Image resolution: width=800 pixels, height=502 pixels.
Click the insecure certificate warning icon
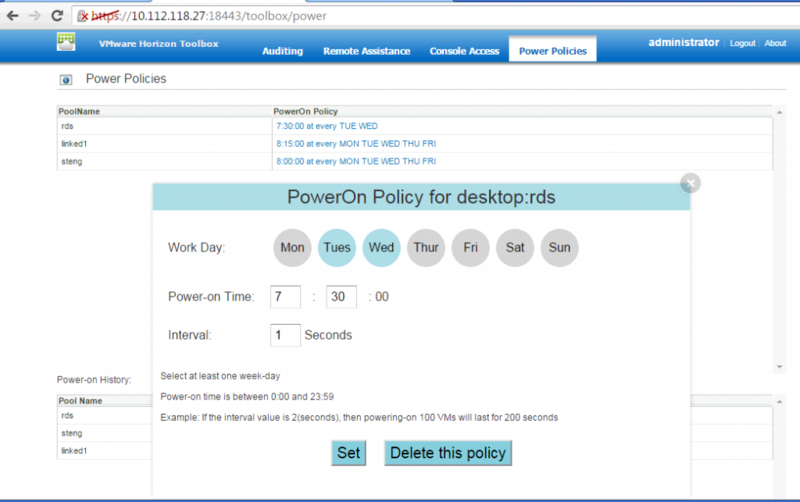coord(83,16)
